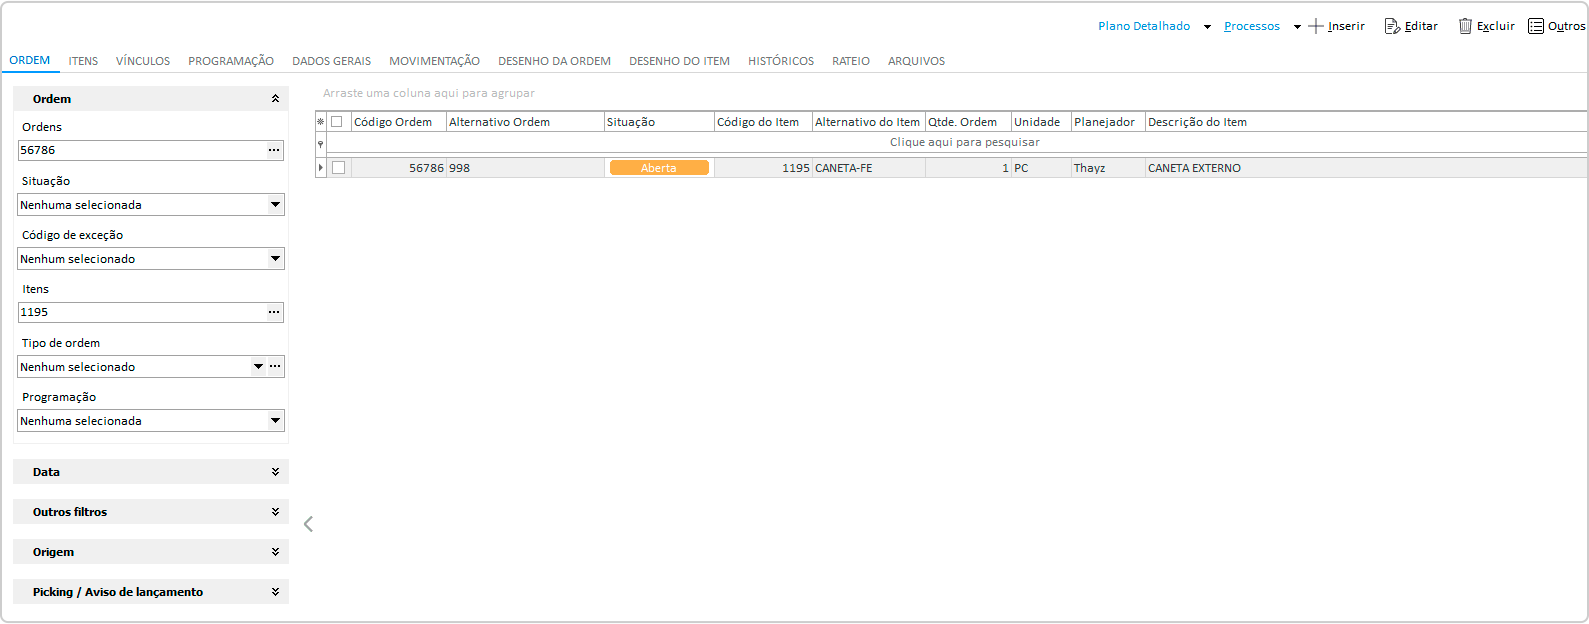Image resolution: width=1589 pixels, height=624 pixels.
Task: Click the Plano Detalhado link
Action: tap(1144, 26)
